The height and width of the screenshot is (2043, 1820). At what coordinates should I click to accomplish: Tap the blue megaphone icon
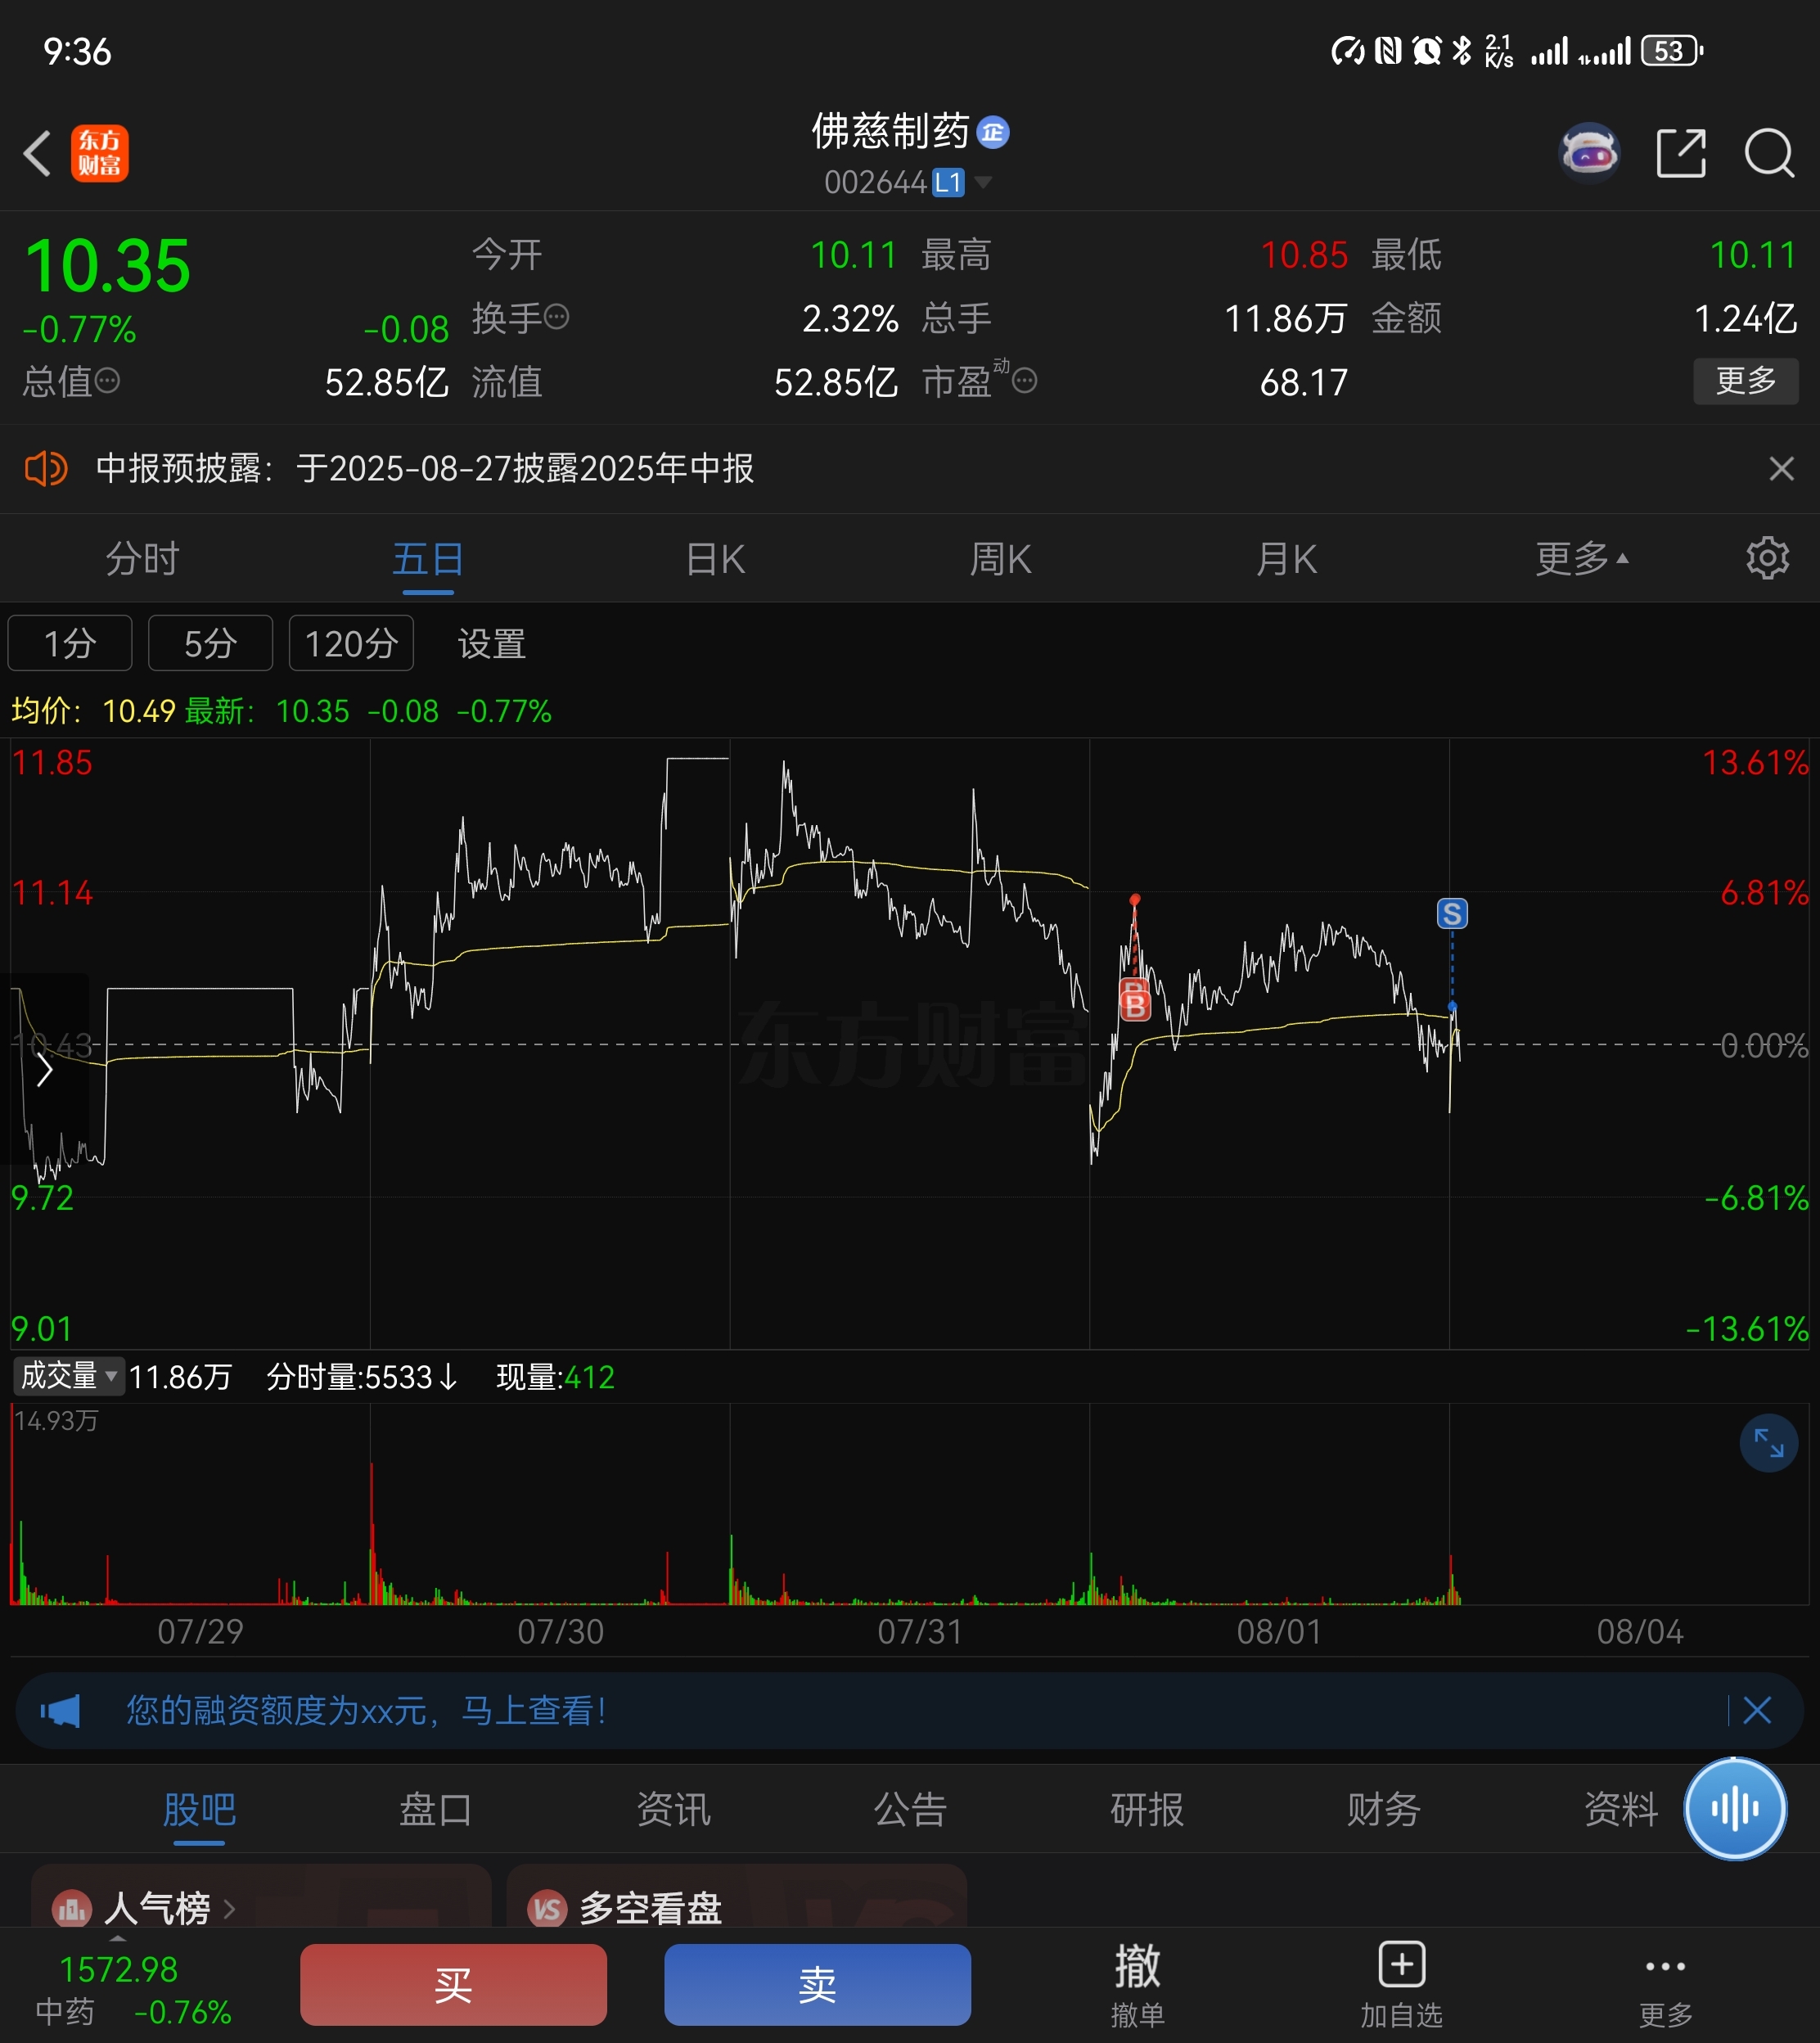pos(60,1710)
